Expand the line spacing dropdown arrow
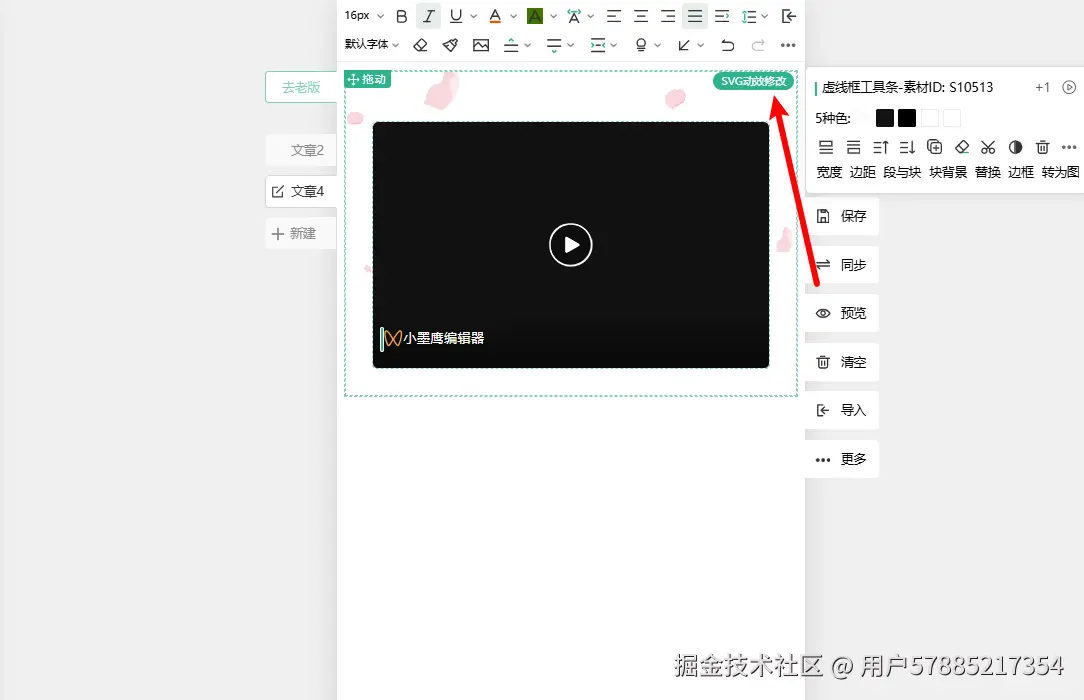 pos(764,16)
